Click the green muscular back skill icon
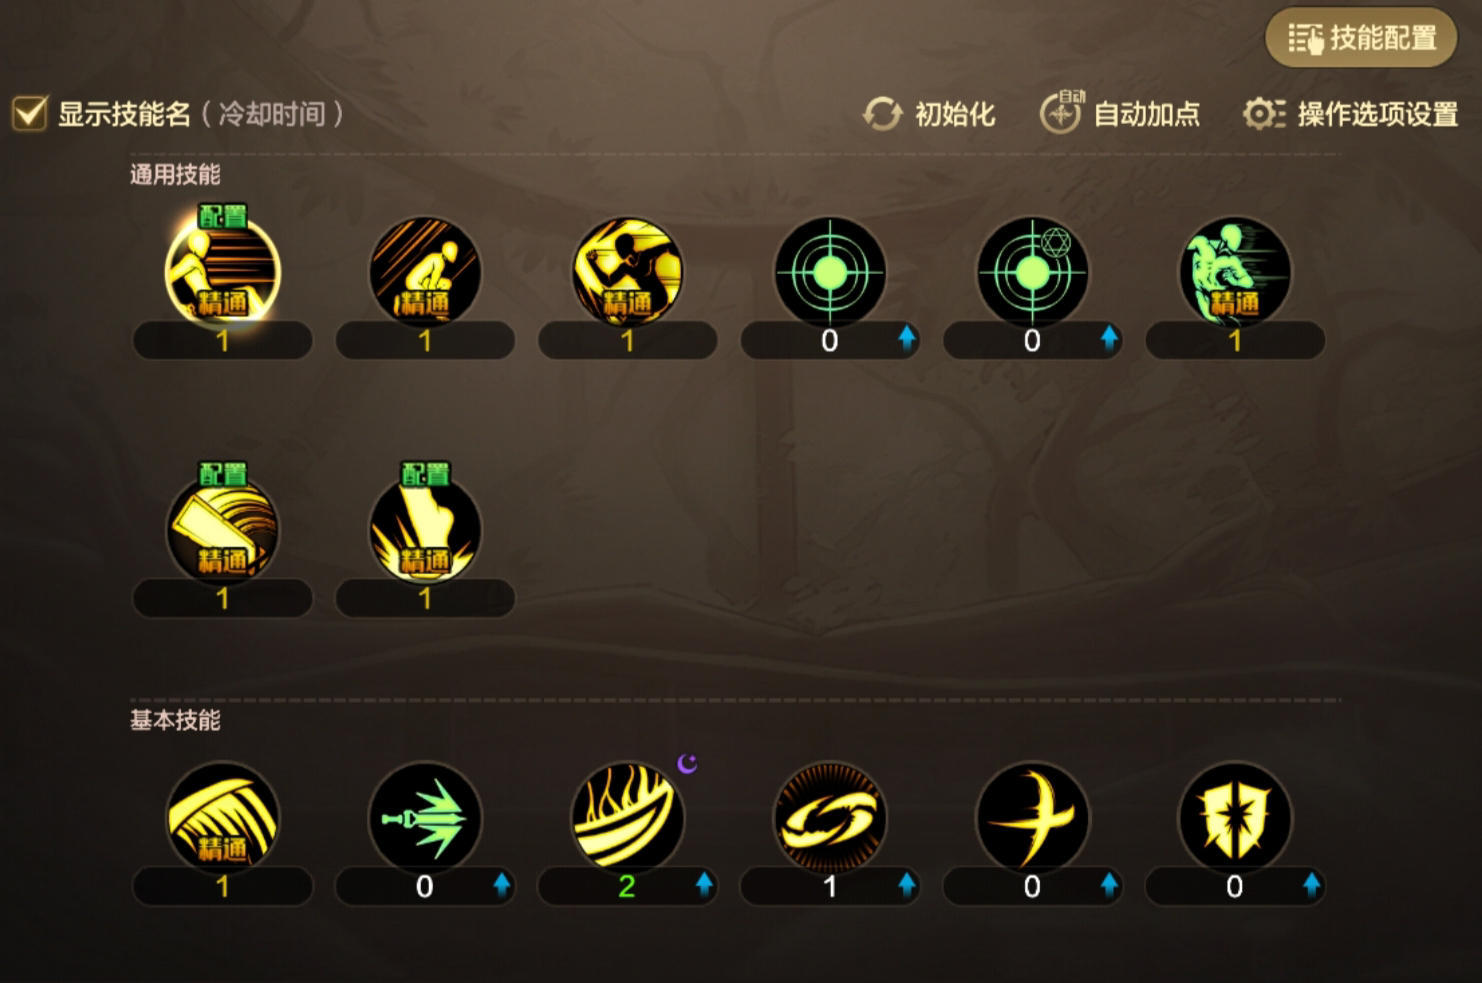This screenshot has height=983, width=1482. 1235,272
